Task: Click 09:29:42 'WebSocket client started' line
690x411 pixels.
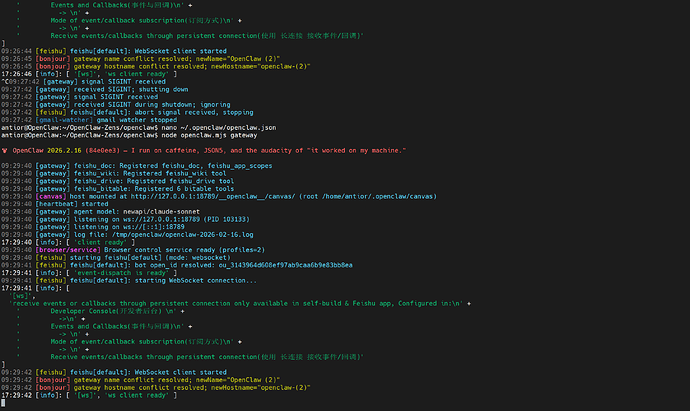Action: pyautogui.click(x=114, y=372)
